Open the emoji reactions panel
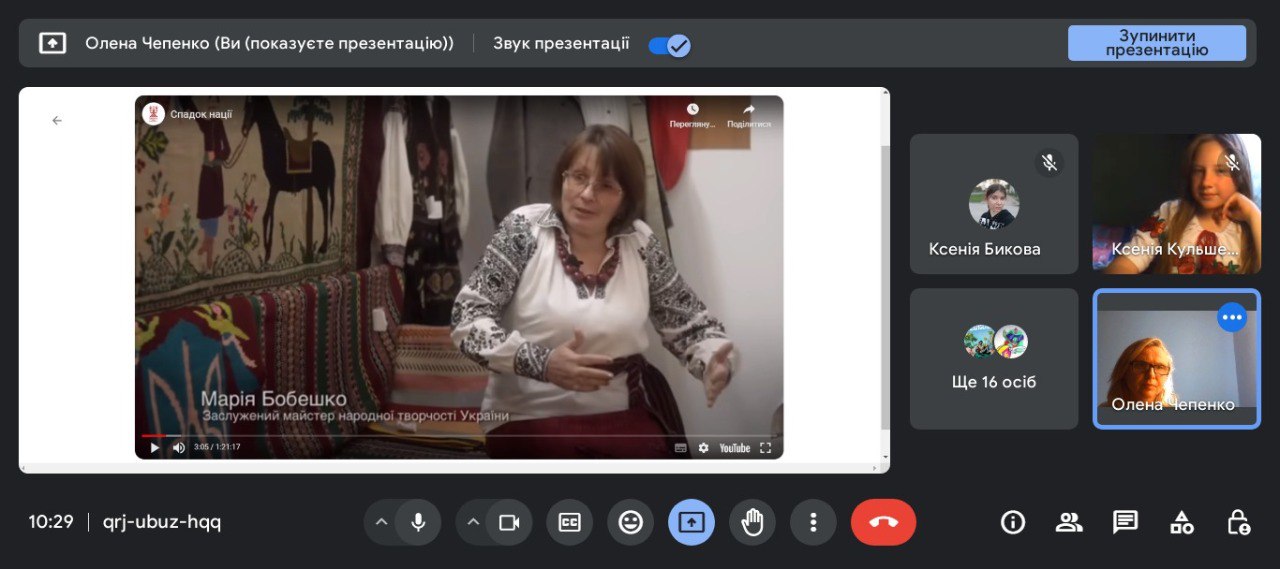This screenshot has width=1280, height=569. coord(630,522)
